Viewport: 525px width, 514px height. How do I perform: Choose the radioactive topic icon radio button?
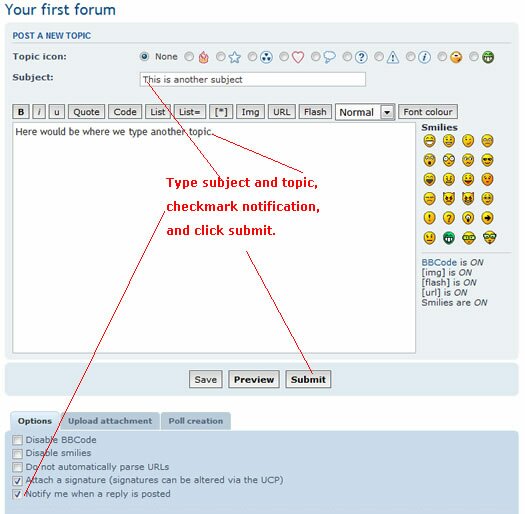click(252, 57)
